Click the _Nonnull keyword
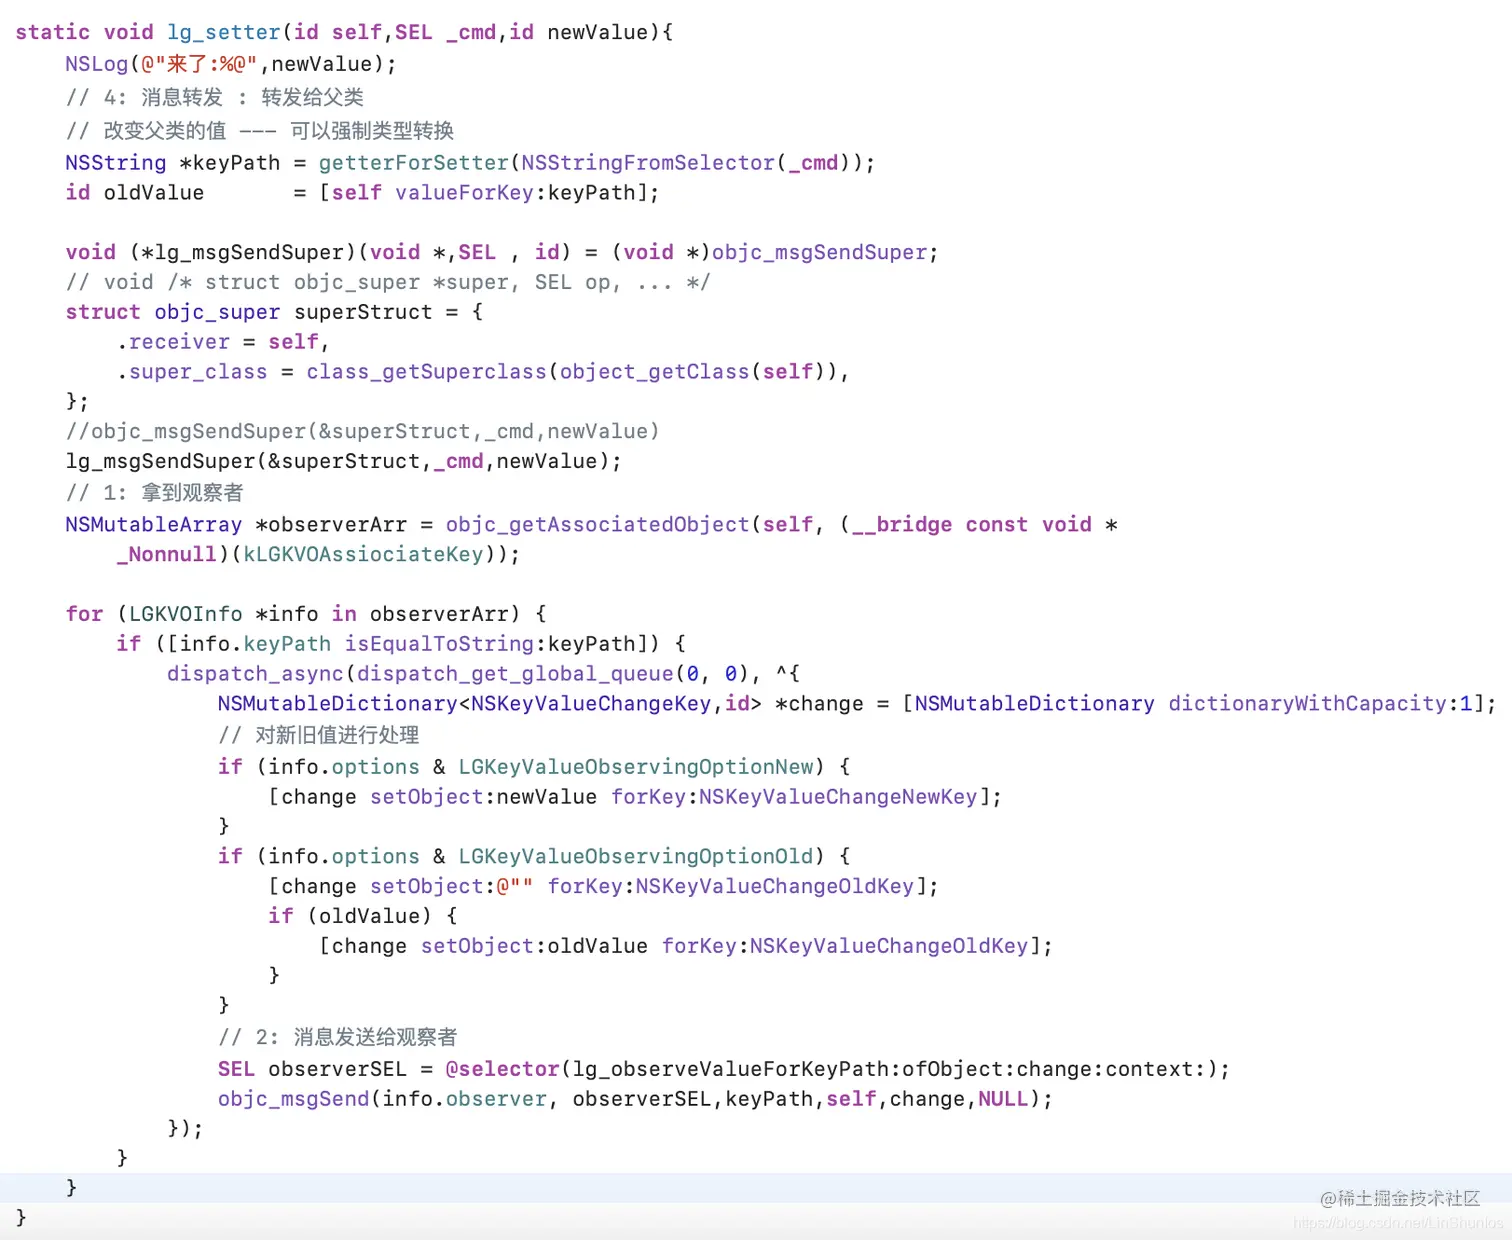This screenshot has height=1240, width=1512. pos(167,554)
